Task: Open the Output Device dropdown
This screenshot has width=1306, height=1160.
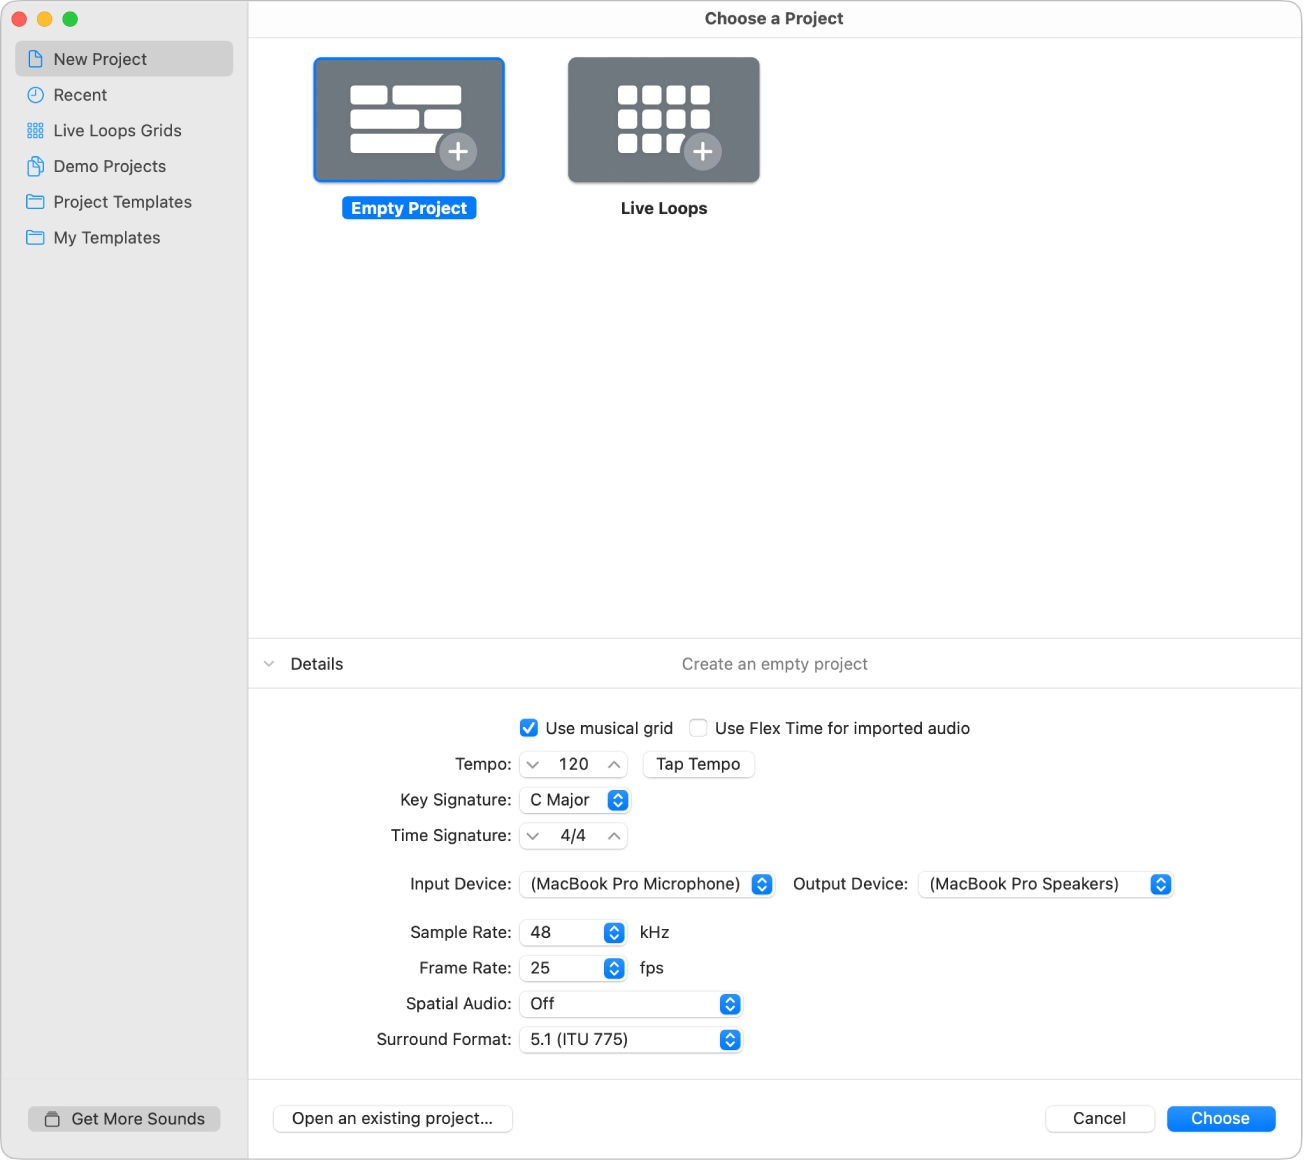Action: click(x=1045, y=884)
